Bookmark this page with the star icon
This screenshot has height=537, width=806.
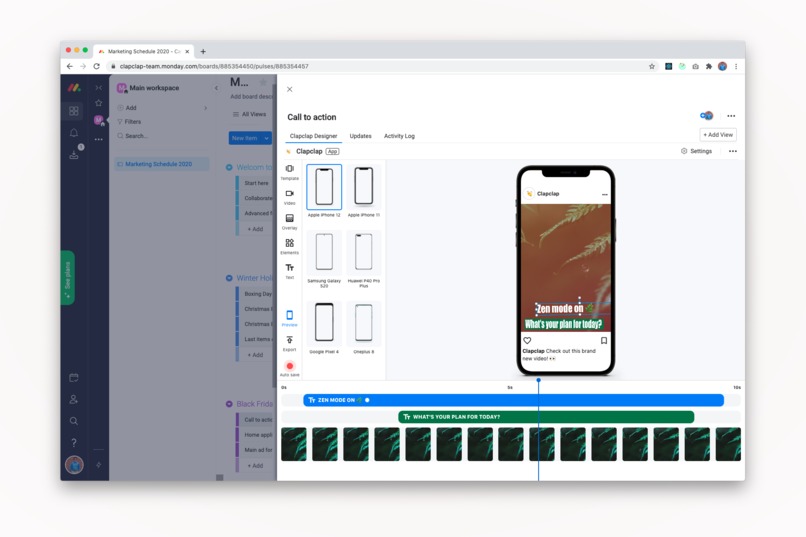tap(652, 66)
